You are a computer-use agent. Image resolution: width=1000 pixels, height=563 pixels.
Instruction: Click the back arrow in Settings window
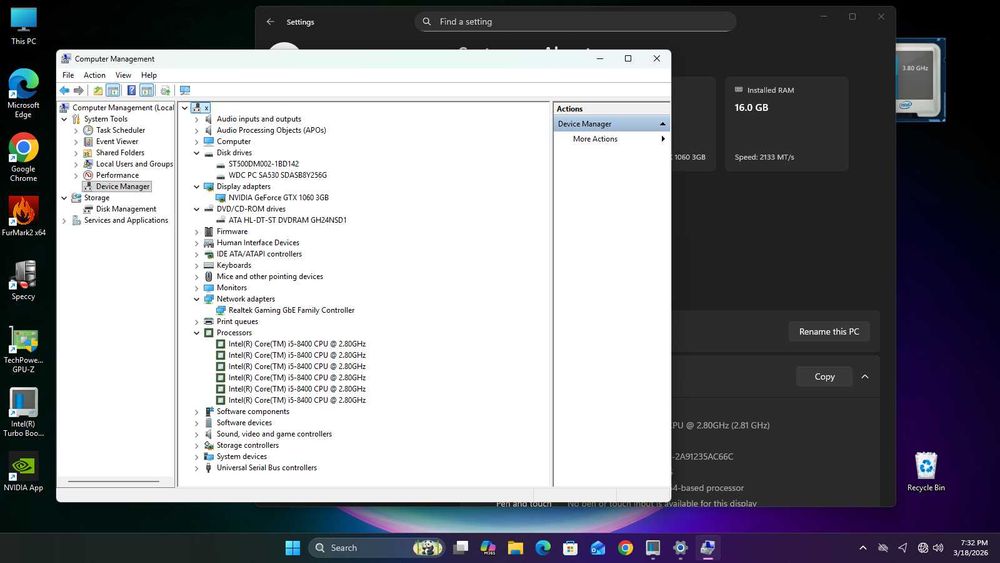coord(270,22)
